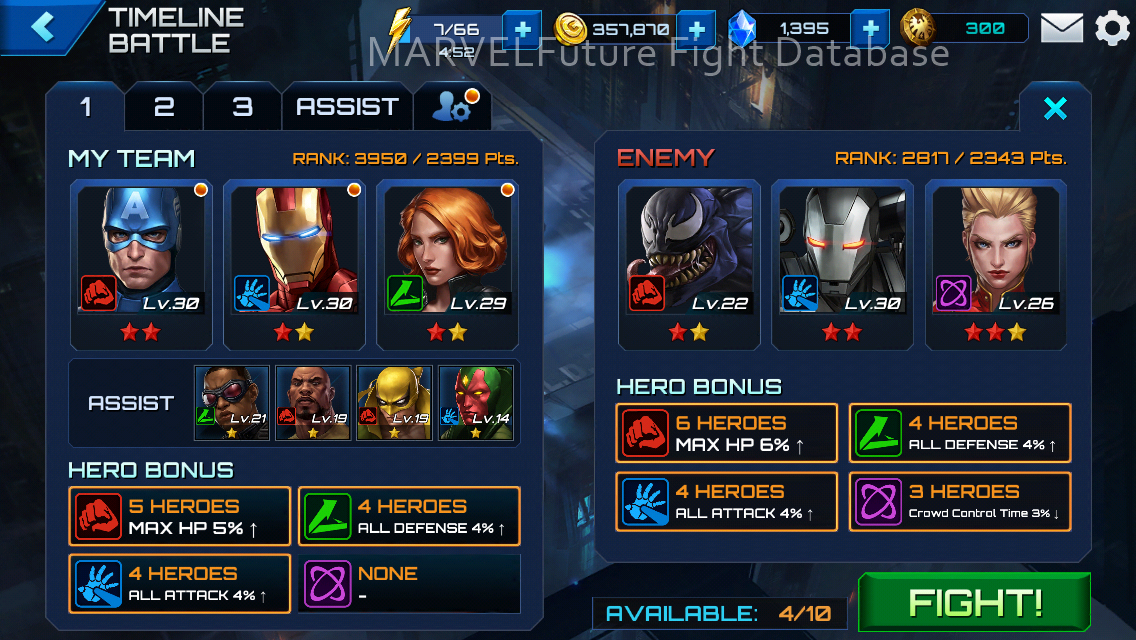
Task: Select the Captain America hero card
Action: click(x=141, y=265)
